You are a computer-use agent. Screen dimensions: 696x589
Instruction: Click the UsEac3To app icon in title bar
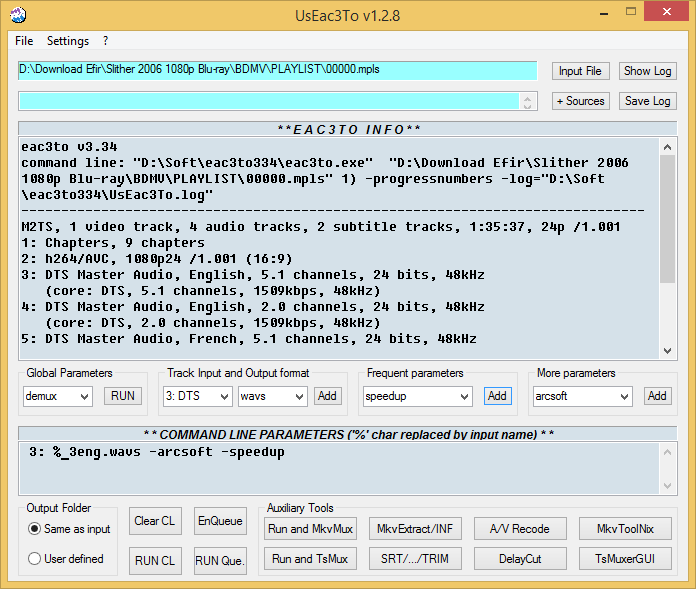[18, 15]
